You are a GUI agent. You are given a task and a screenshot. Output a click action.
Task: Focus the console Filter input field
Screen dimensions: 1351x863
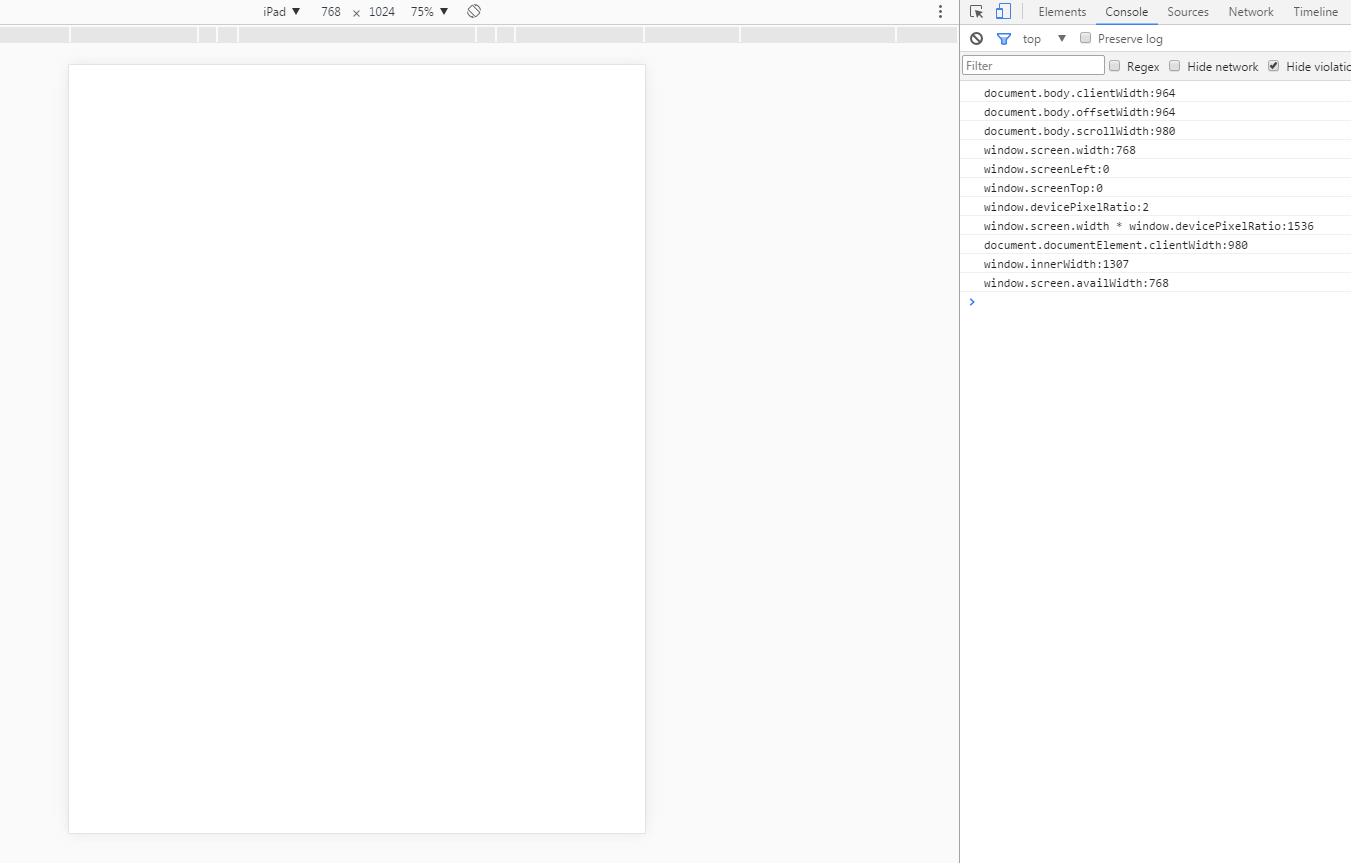click(x=1033, y=65)
